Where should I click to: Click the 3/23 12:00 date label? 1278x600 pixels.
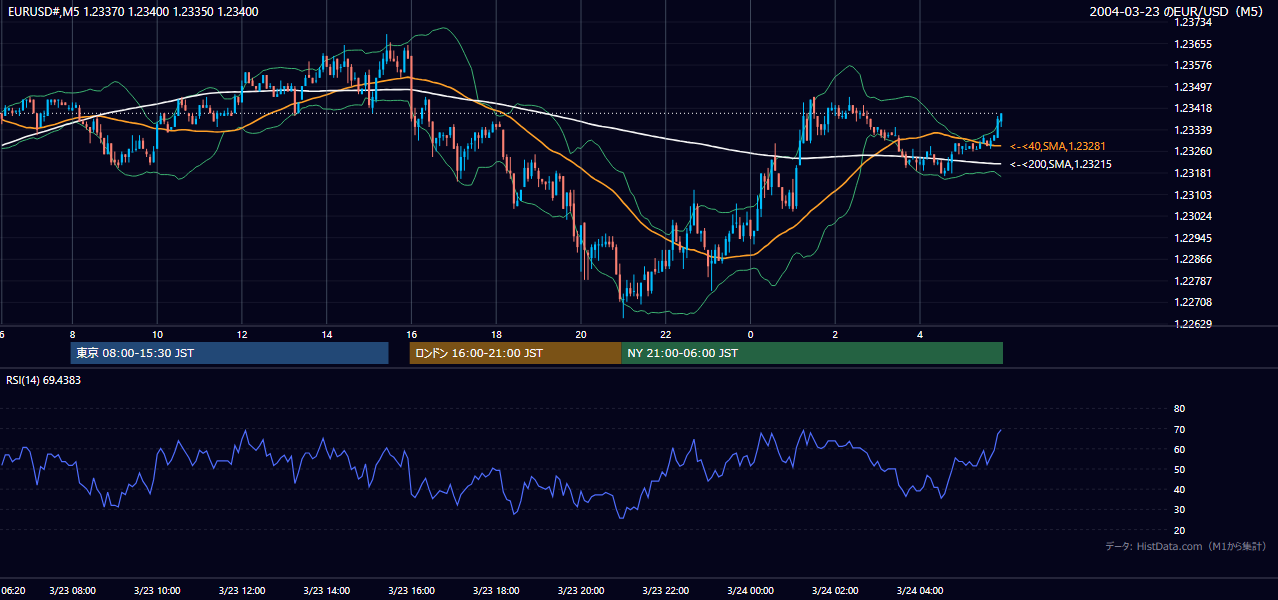click(x=242, y=591)
